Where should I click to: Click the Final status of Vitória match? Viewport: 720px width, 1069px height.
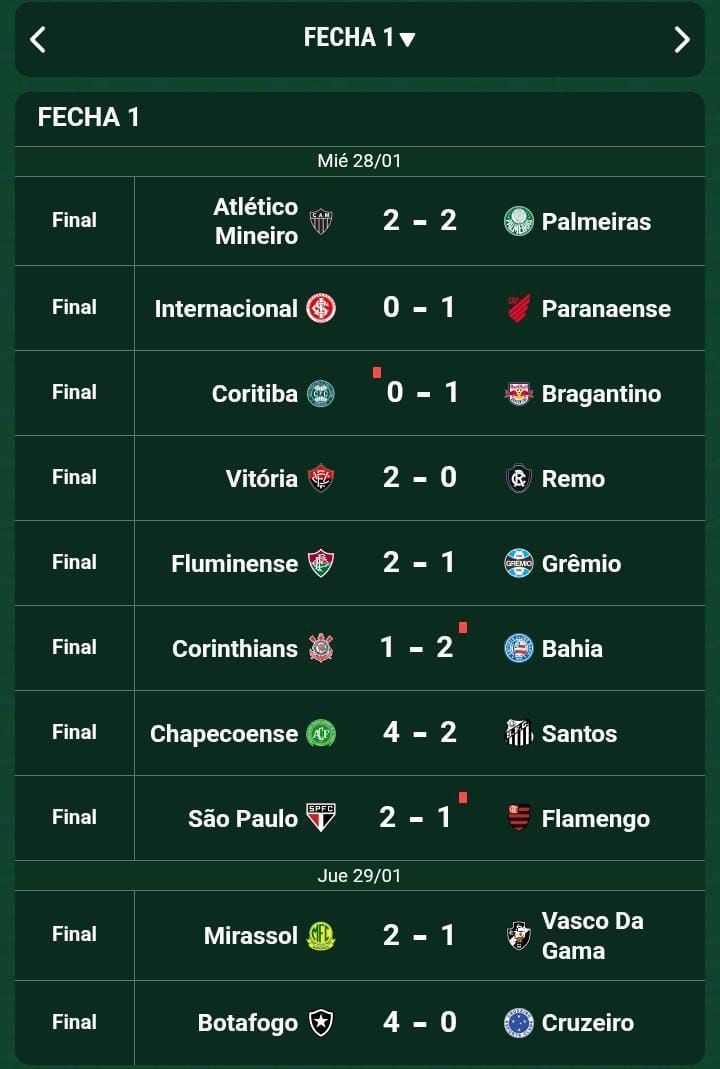[x=74, y=477]
